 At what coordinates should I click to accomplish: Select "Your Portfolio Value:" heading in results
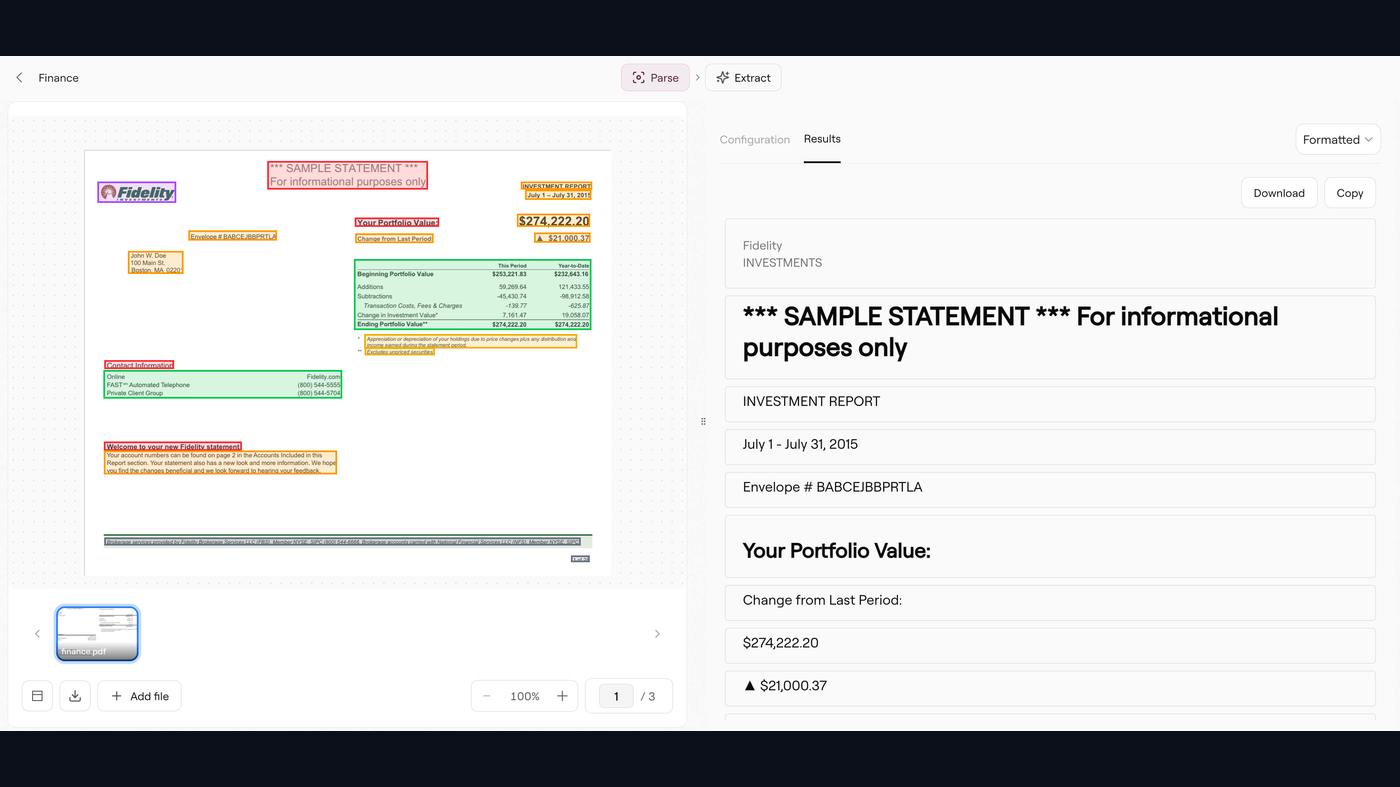point(1050,546)
